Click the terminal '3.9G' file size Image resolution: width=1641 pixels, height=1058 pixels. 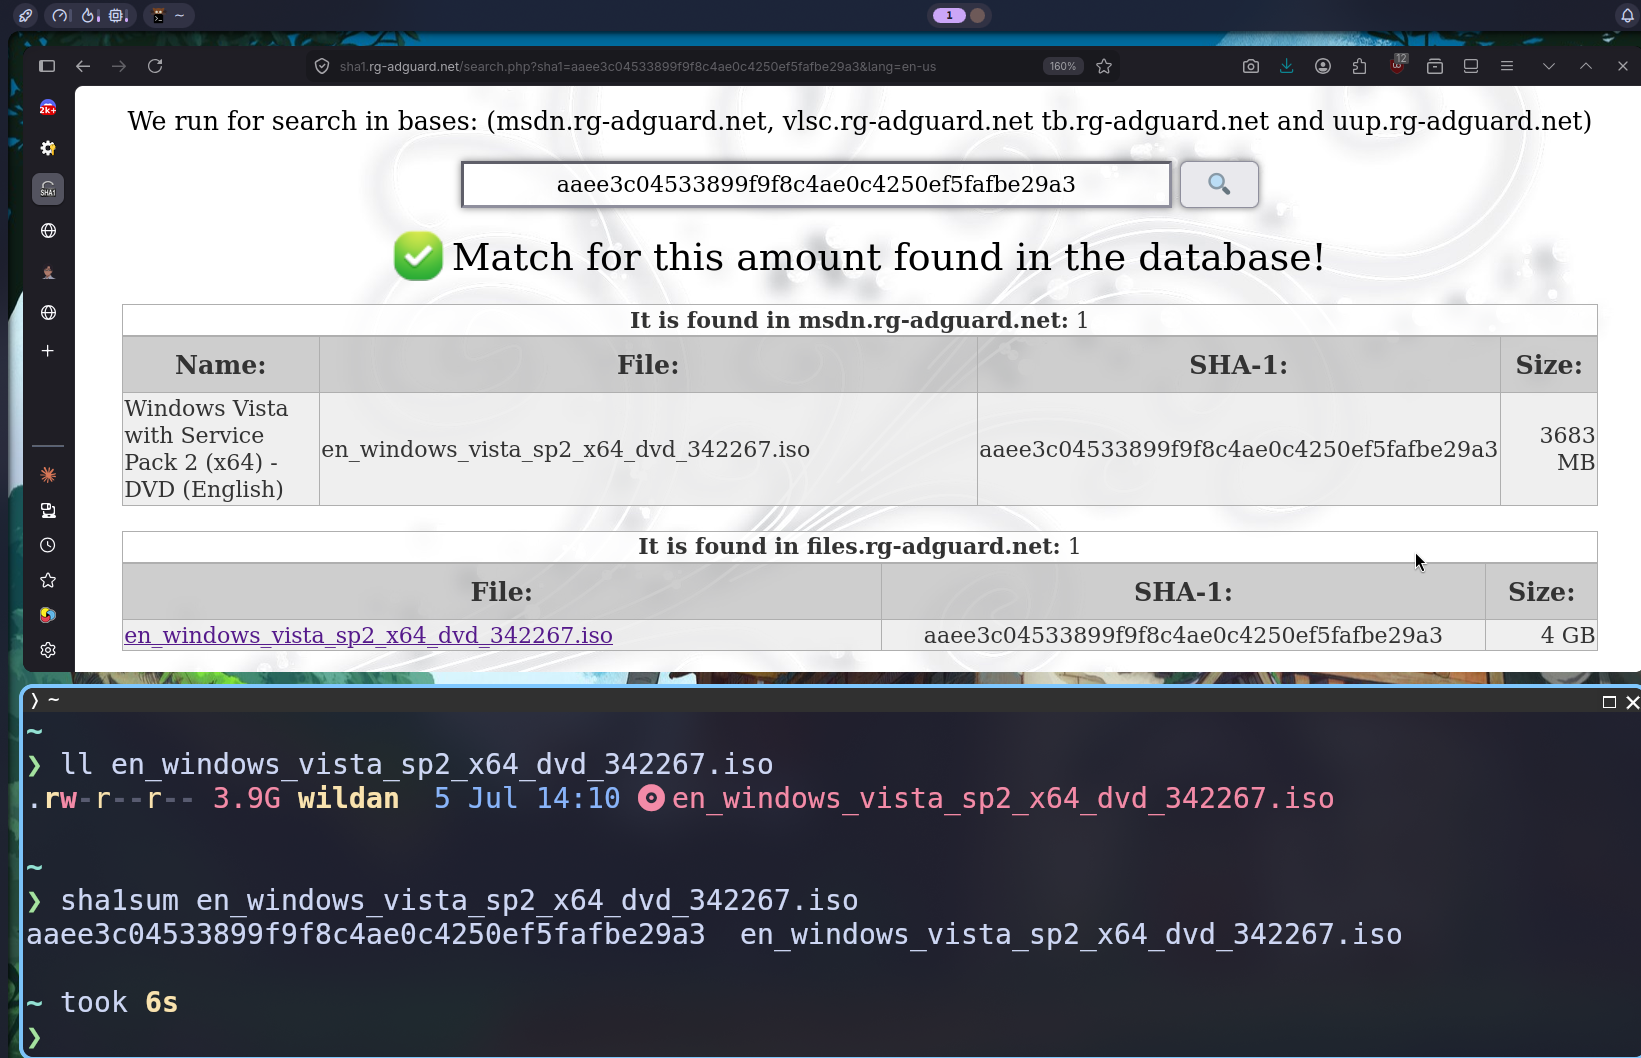pos(246,798)
